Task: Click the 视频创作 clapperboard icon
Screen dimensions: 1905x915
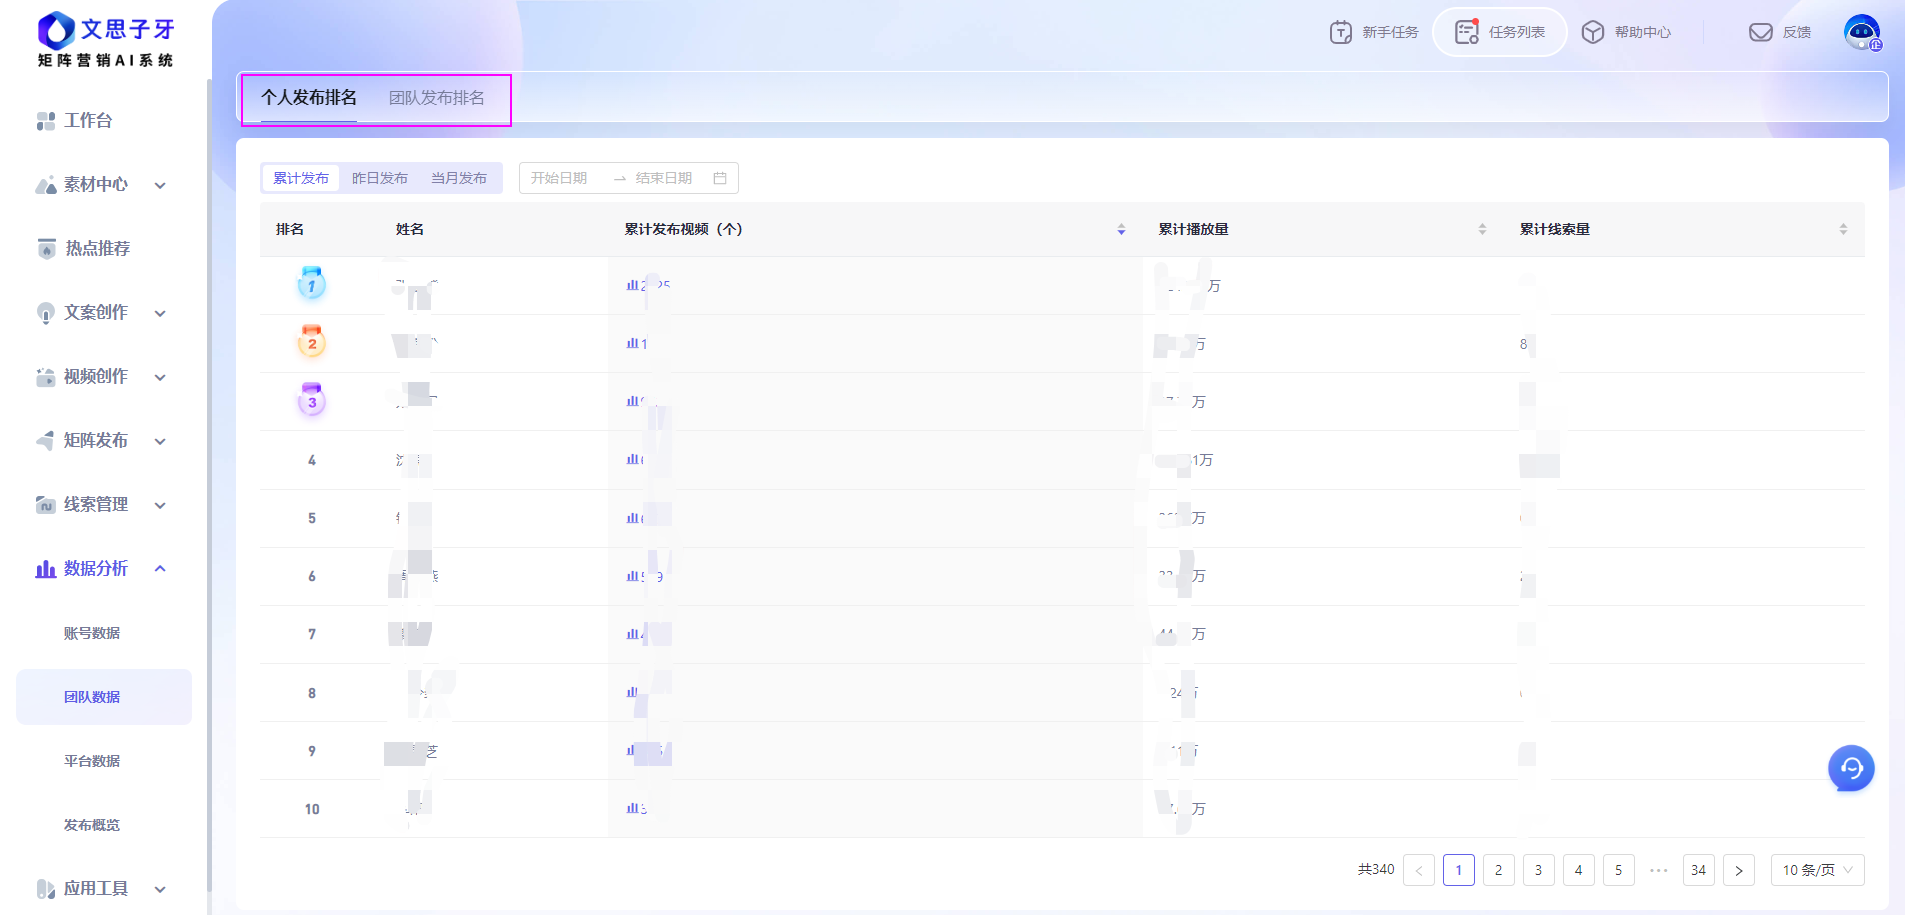Action: tap(46, 377)
